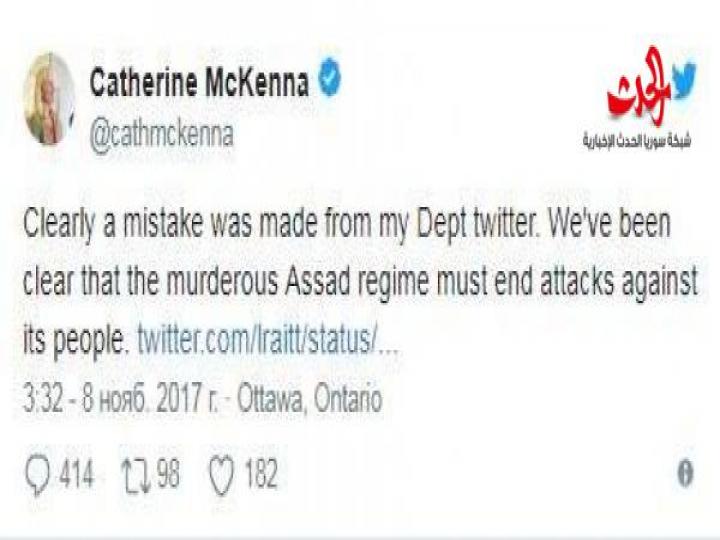Click the words 'its people' in tweet
Image resolution: width=720 pixels, height=540 pixels.
pos(76,342)
